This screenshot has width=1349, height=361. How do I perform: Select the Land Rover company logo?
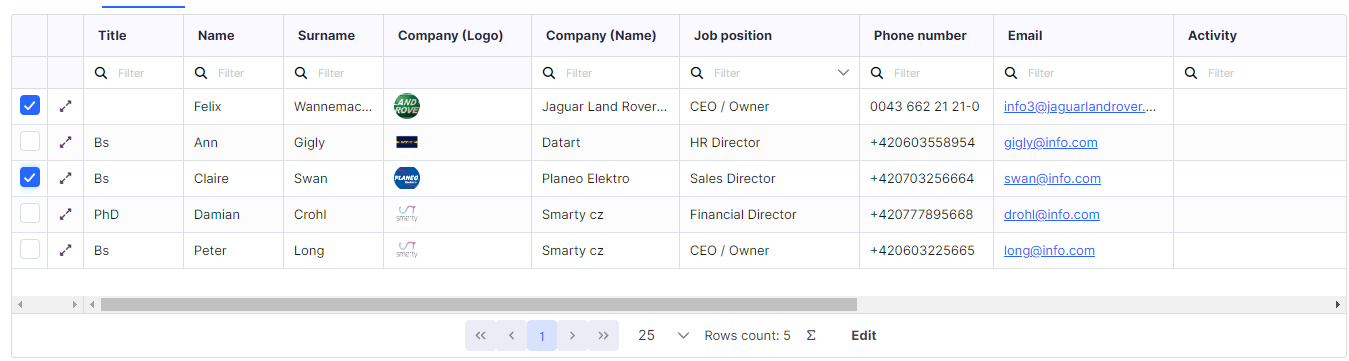pos(407,106)
